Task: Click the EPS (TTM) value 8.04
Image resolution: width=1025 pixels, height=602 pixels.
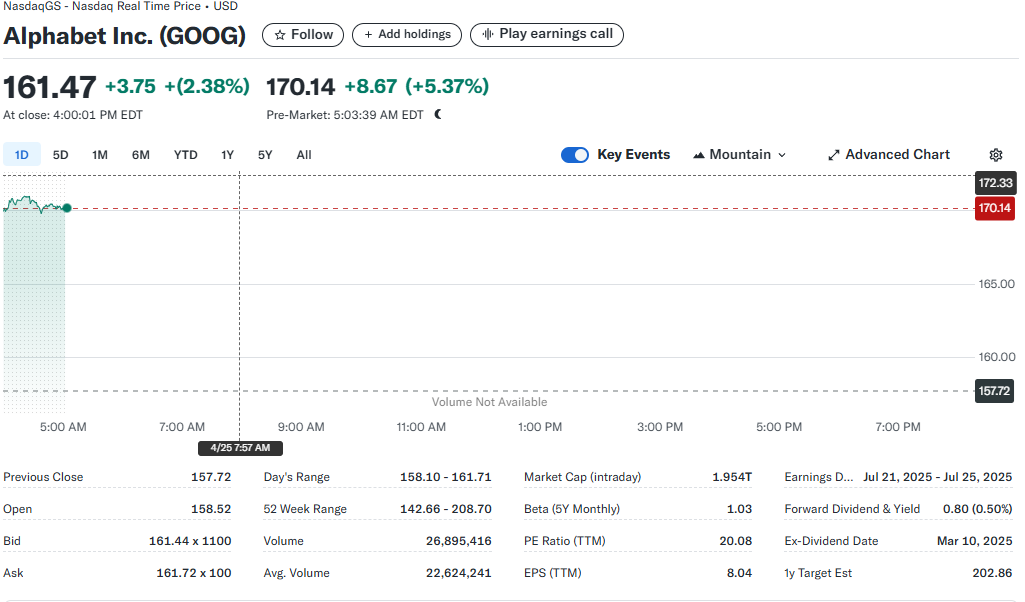Action: [x=739, y=573]
